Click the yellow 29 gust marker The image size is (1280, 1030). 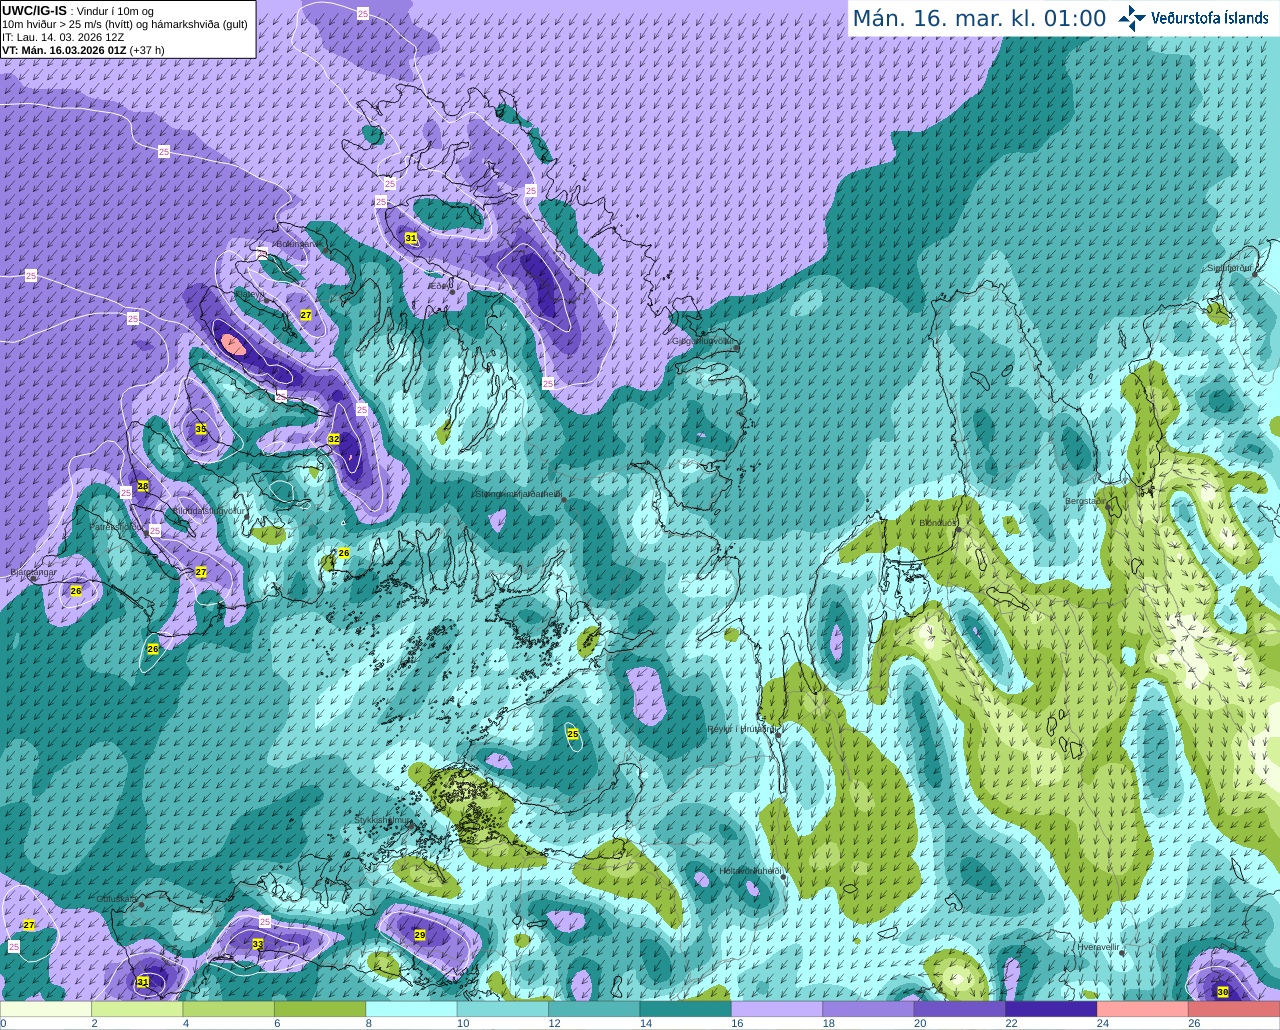click(420, 935)
